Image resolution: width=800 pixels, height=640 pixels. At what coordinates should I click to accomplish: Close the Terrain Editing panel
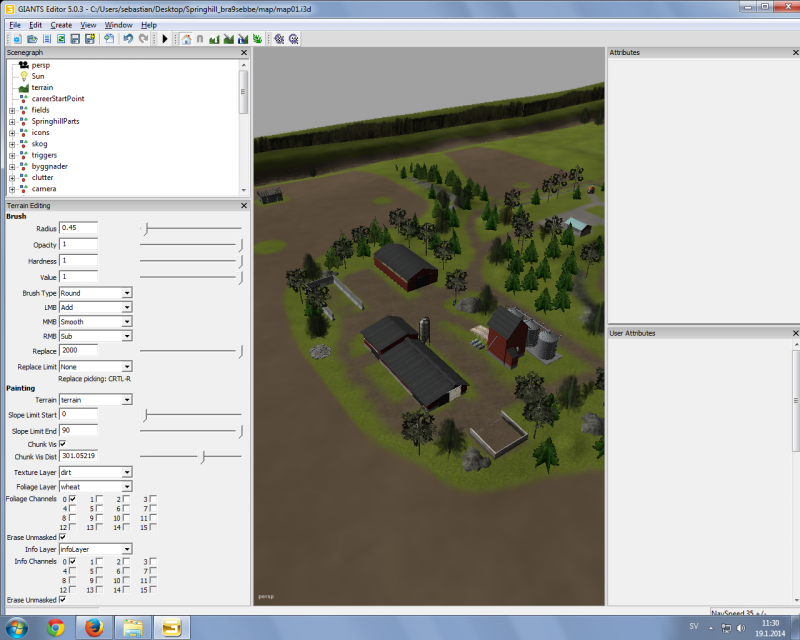click(244, 206)
